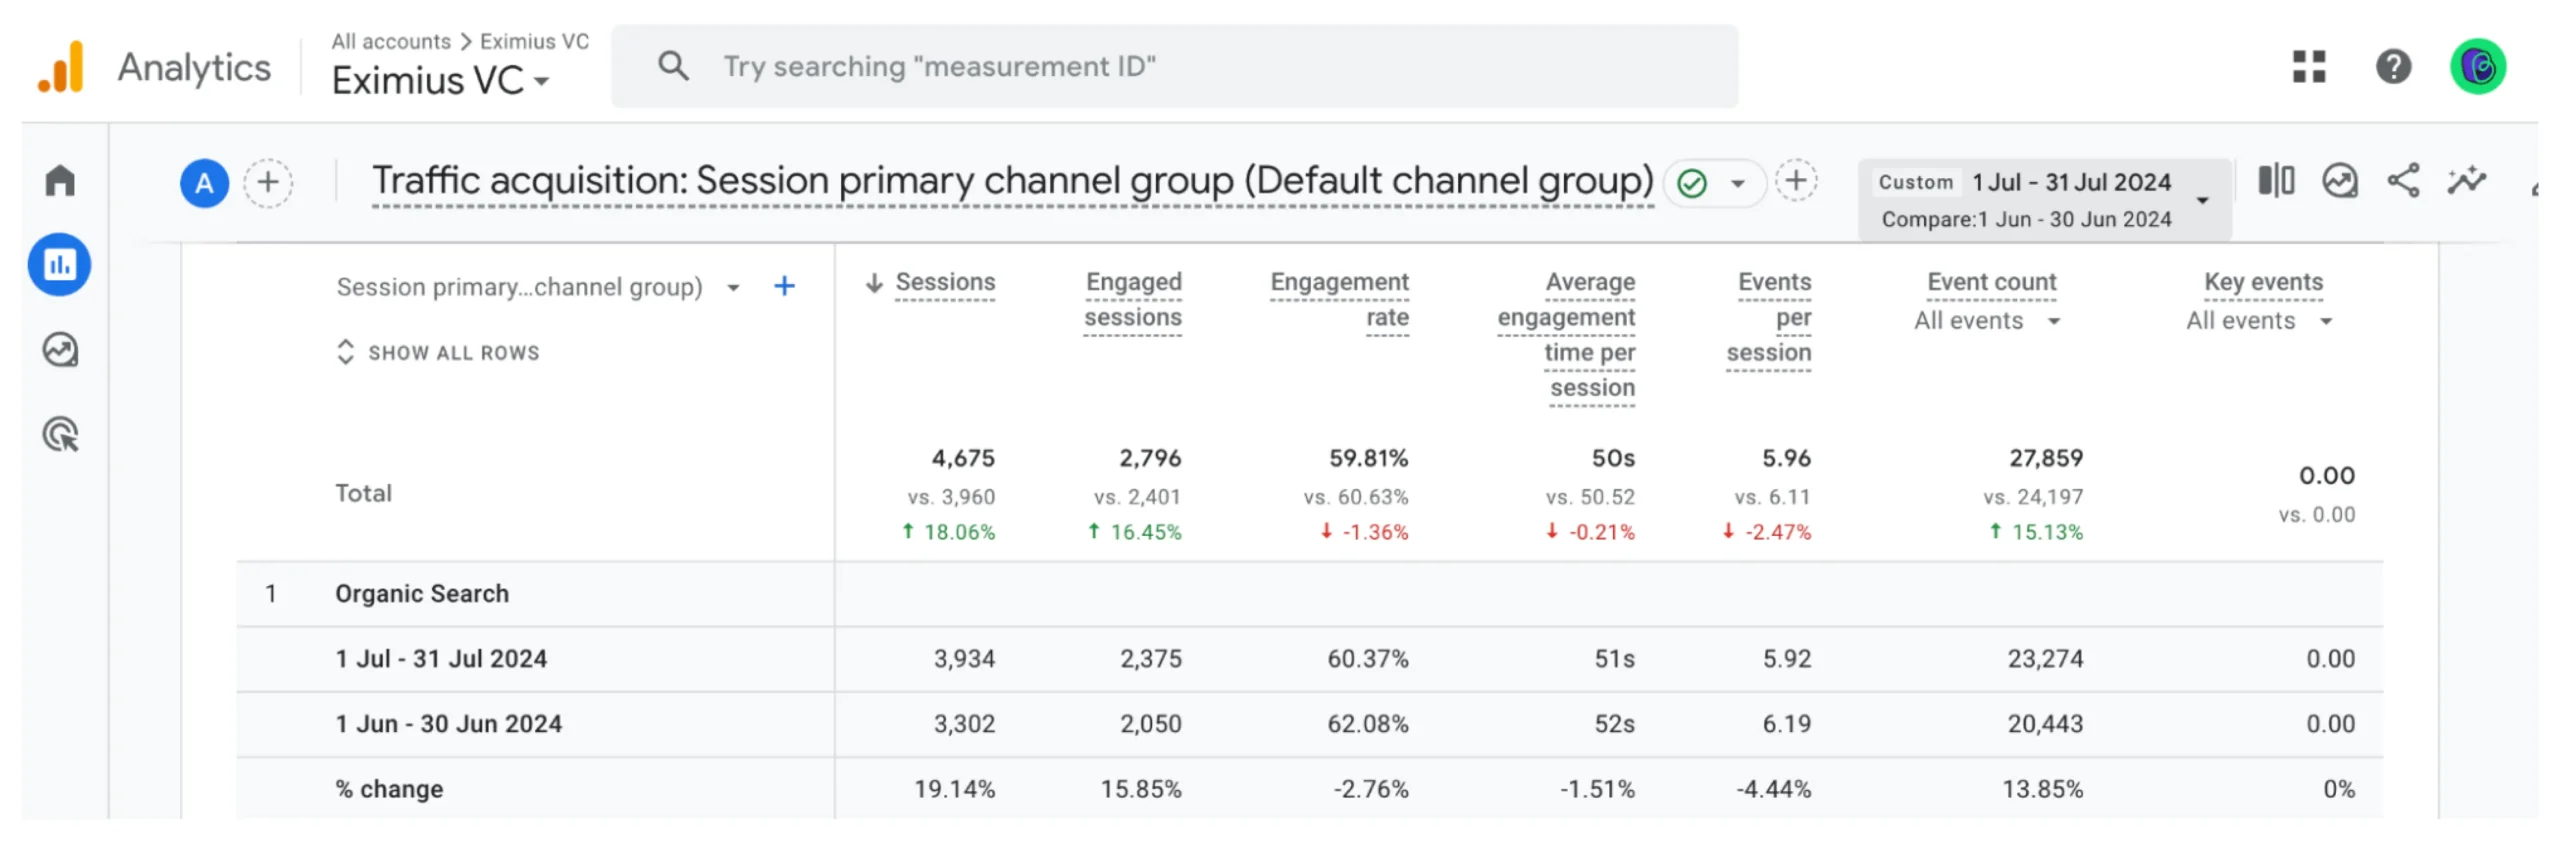Click the search field for measurement ID

point(1175,66)
